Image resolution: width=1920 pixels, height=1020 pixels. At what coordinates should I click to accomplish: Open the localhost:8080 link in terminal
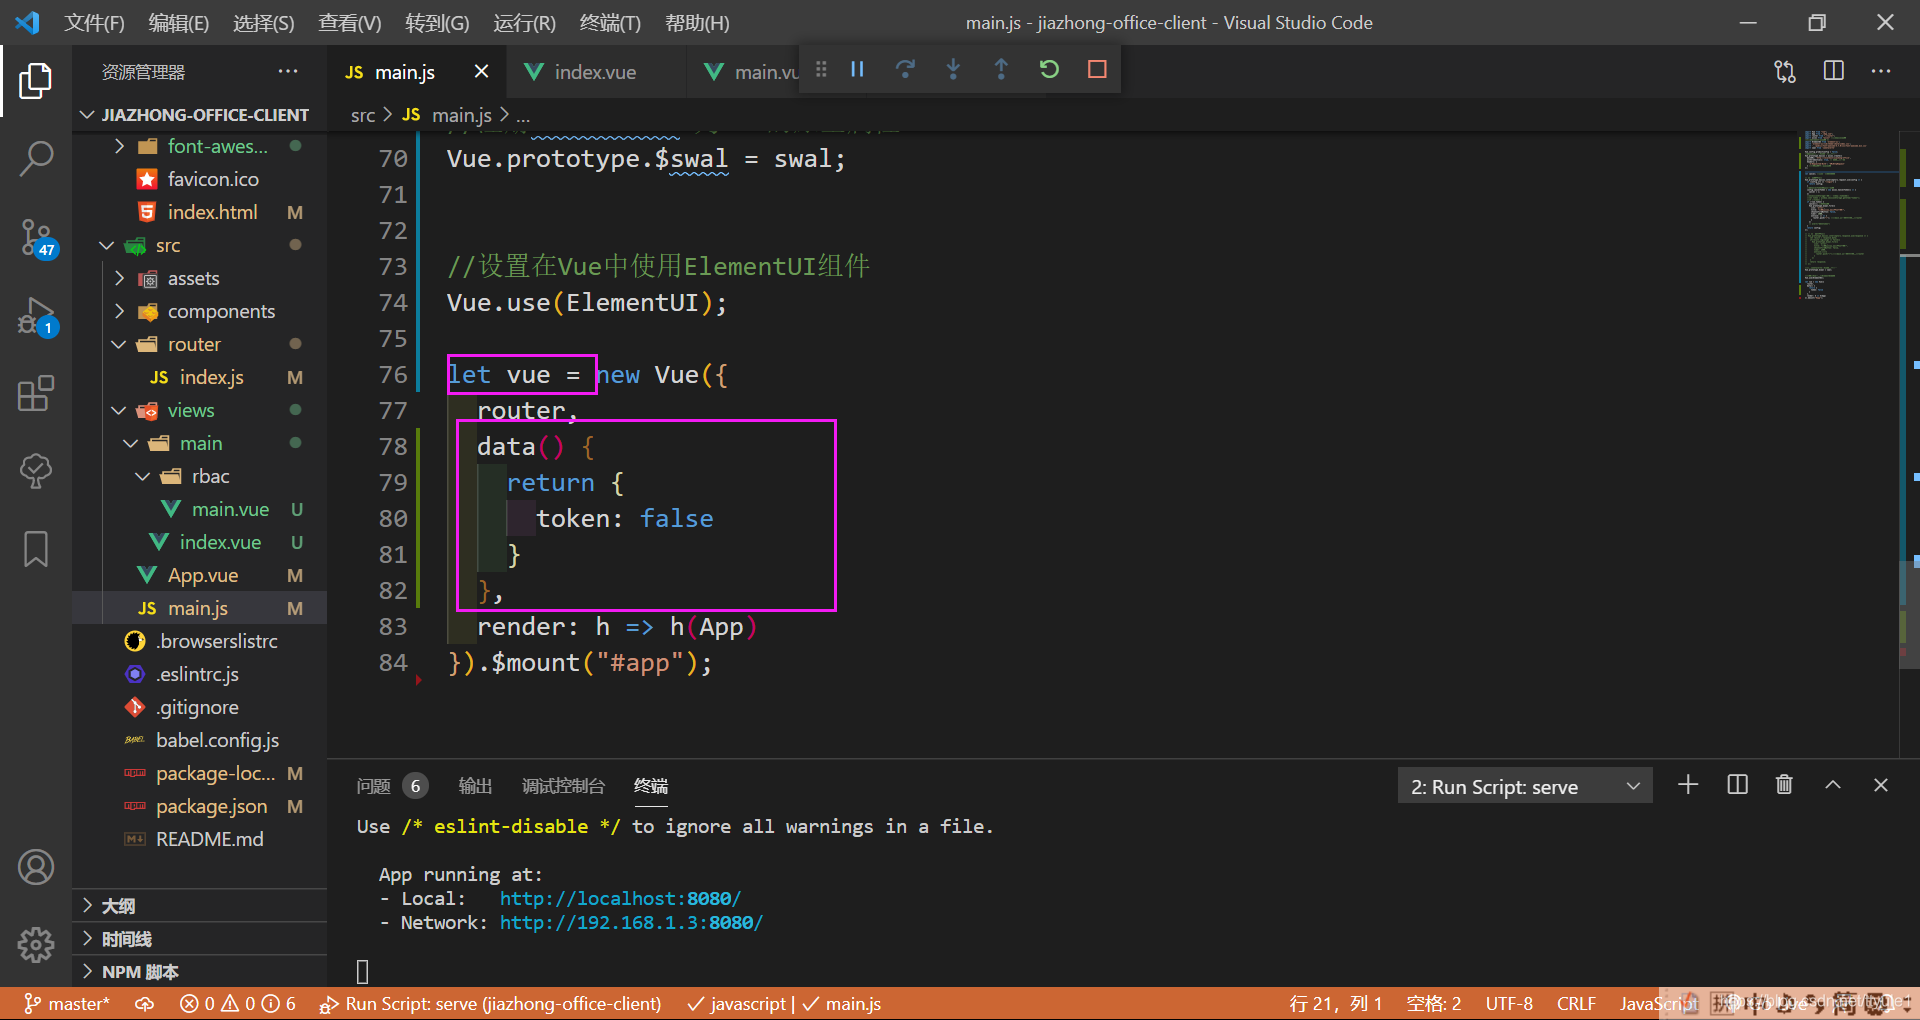[620, 898]
